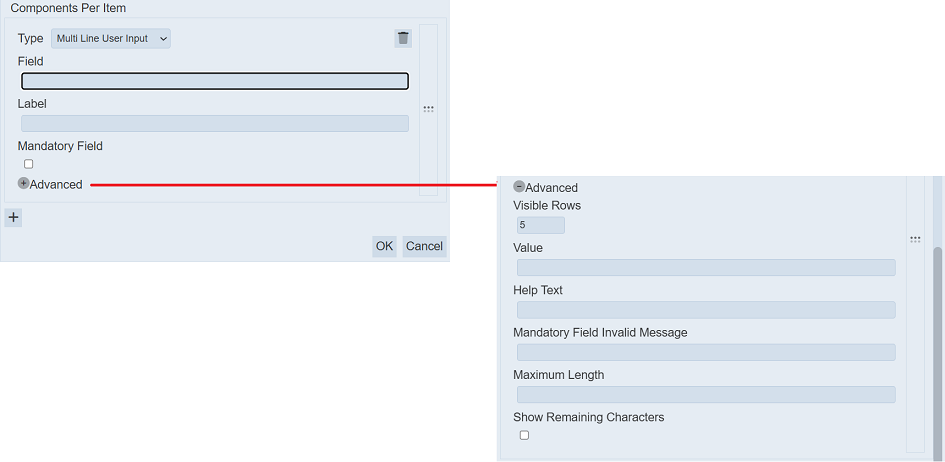Click the Field text input
The width and height of the screenshot is (945, 462).
[x=215, y=82]
